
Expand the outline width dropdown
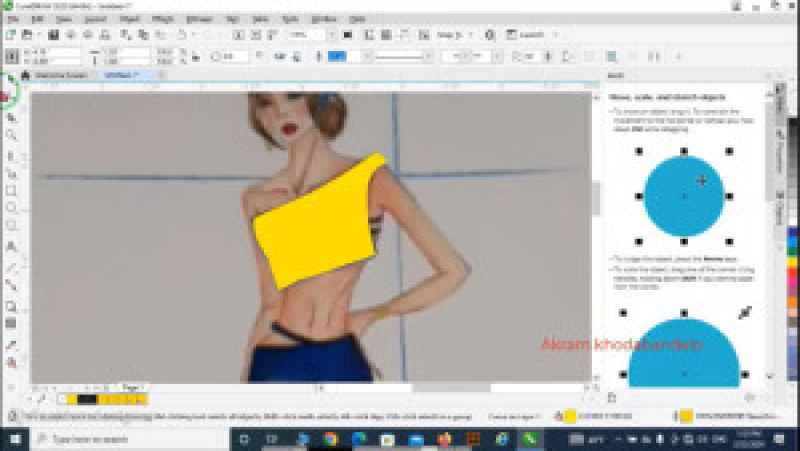366,56
